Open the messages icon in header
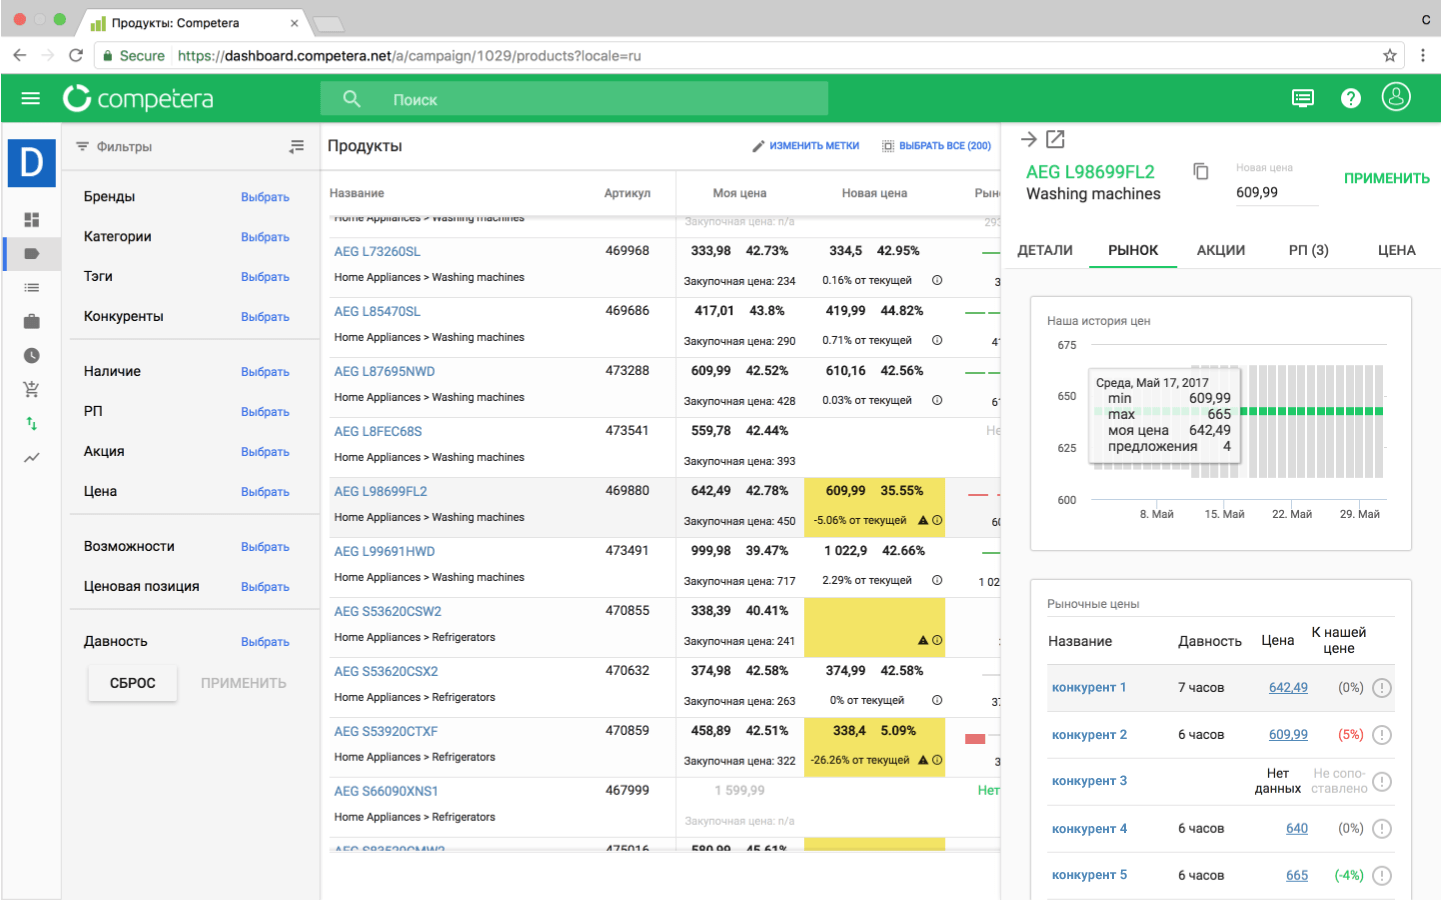Image resolution: width=1441 pixels, height=900 pixels. [x=1302, y=98]
